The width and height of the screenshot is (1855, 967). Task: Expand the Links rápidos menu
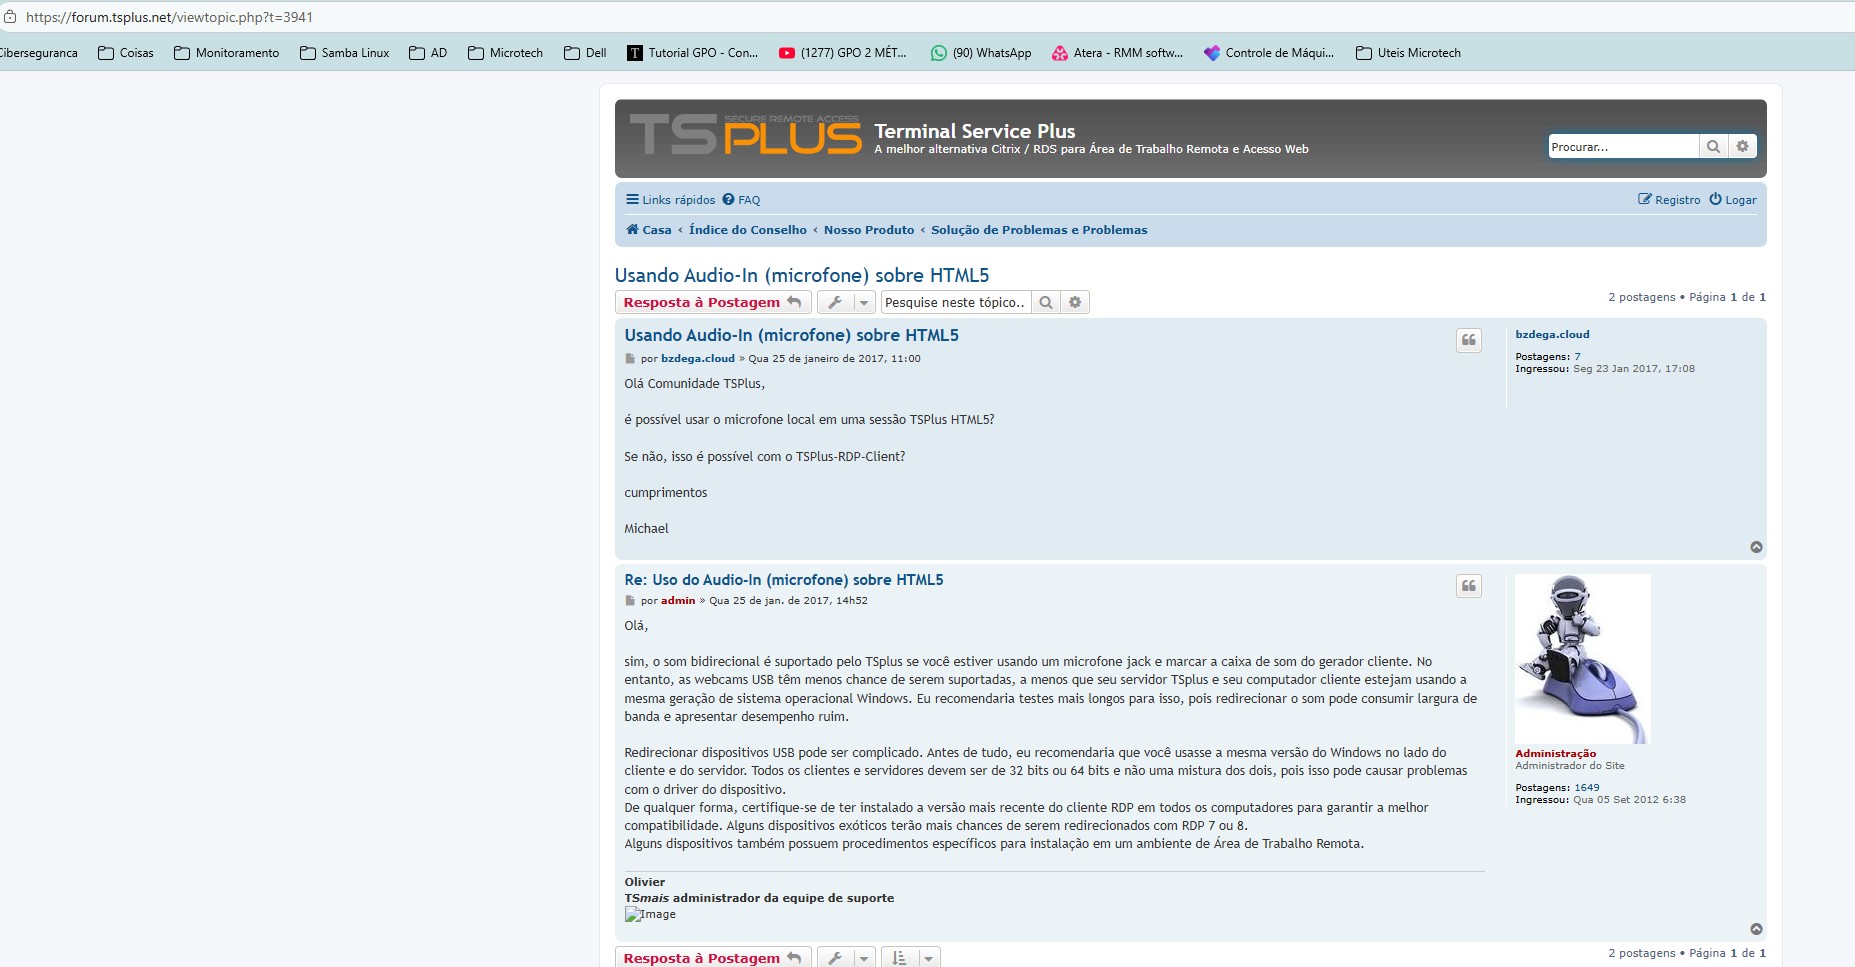point(671,200)
